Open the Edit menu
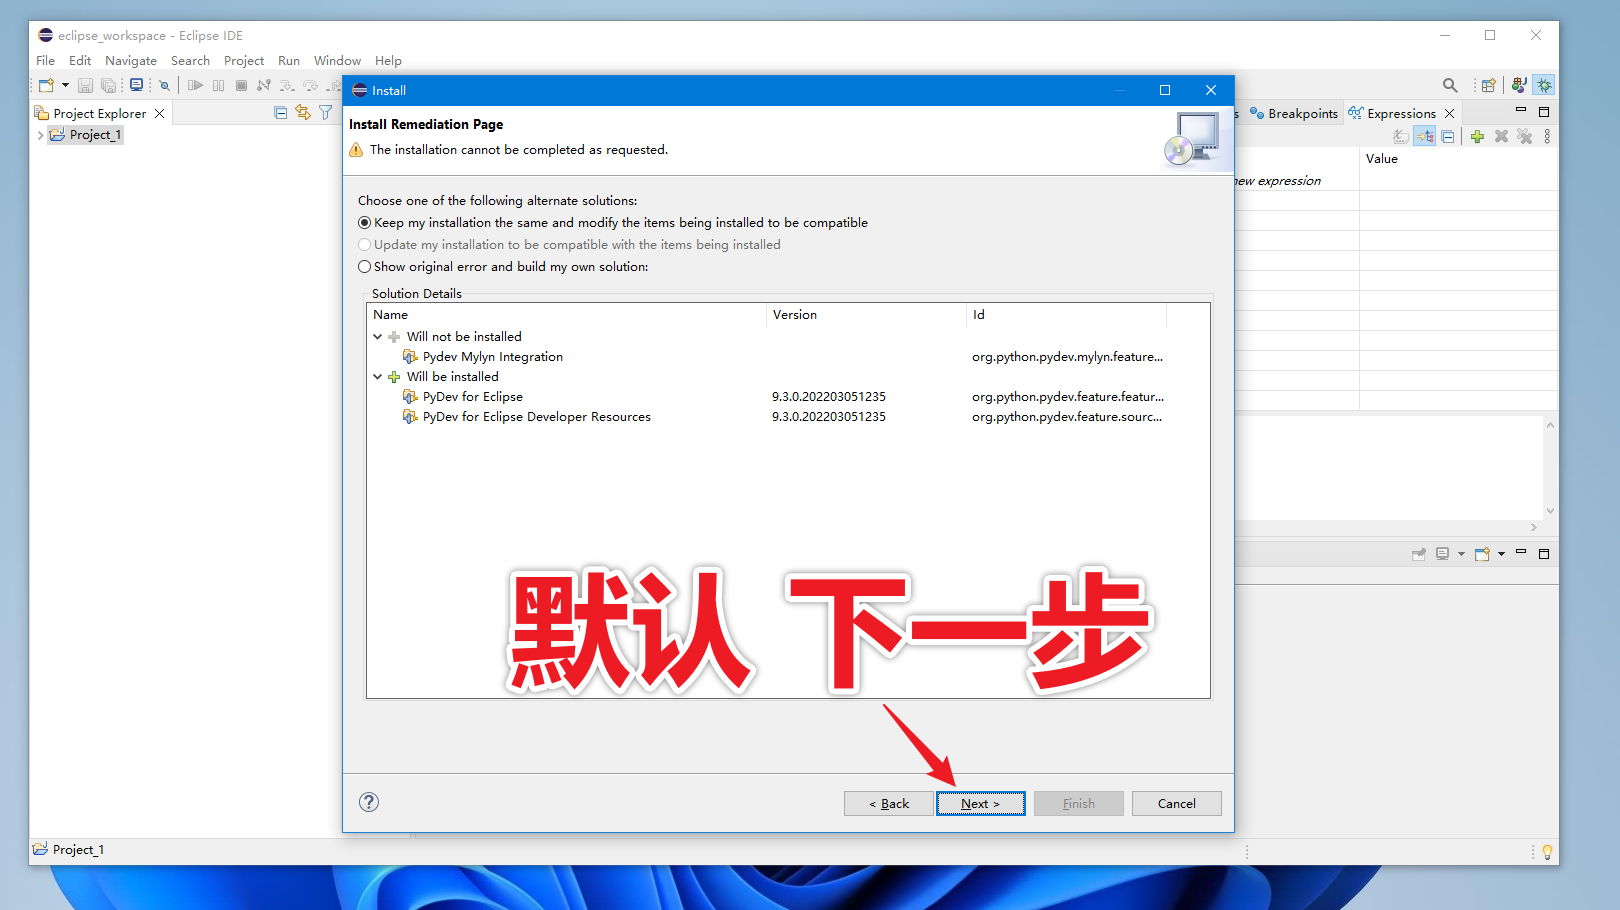1620x910 pixels. (x=80, y=61)
